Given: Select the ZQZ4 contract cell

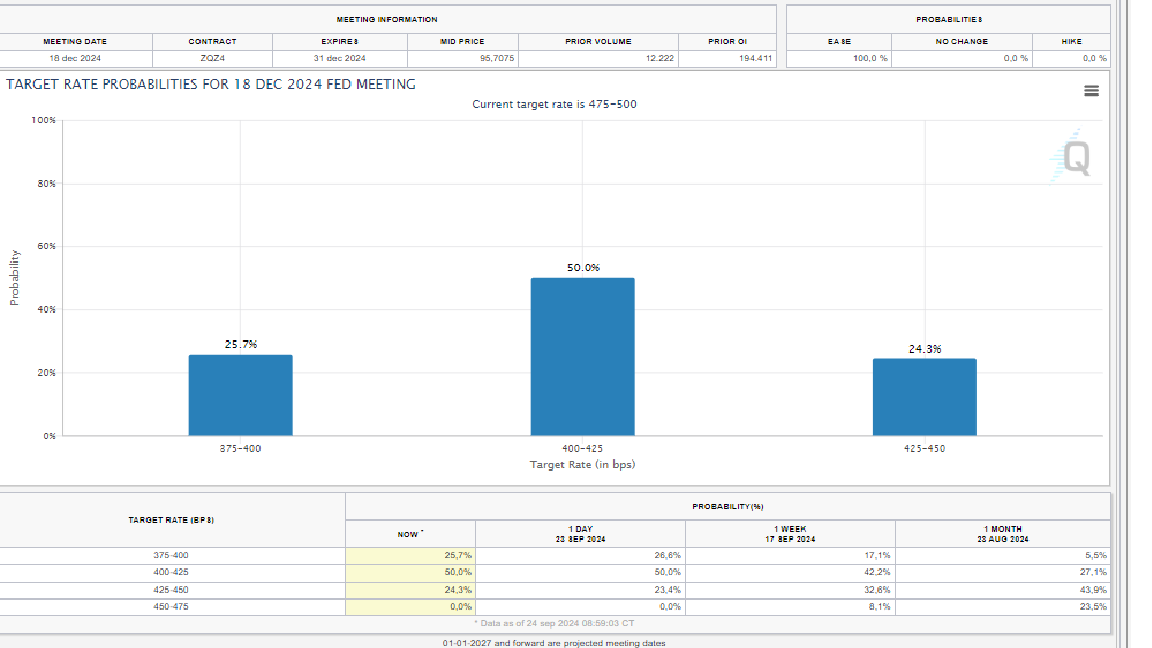Looking at the screenshot, I should (212, 58).
